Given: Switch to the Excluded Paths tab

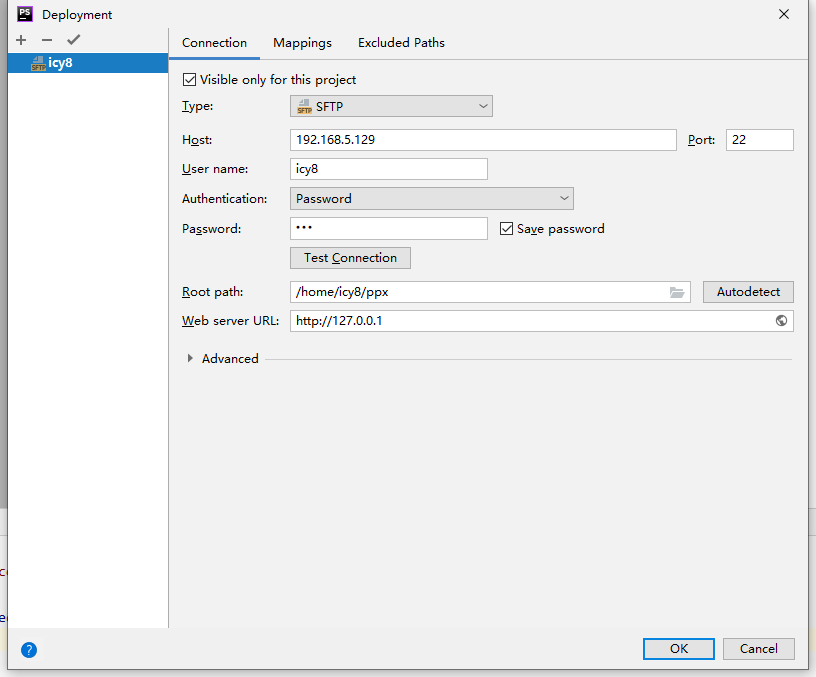Looking at the screenshot, I should coord(401,43).
